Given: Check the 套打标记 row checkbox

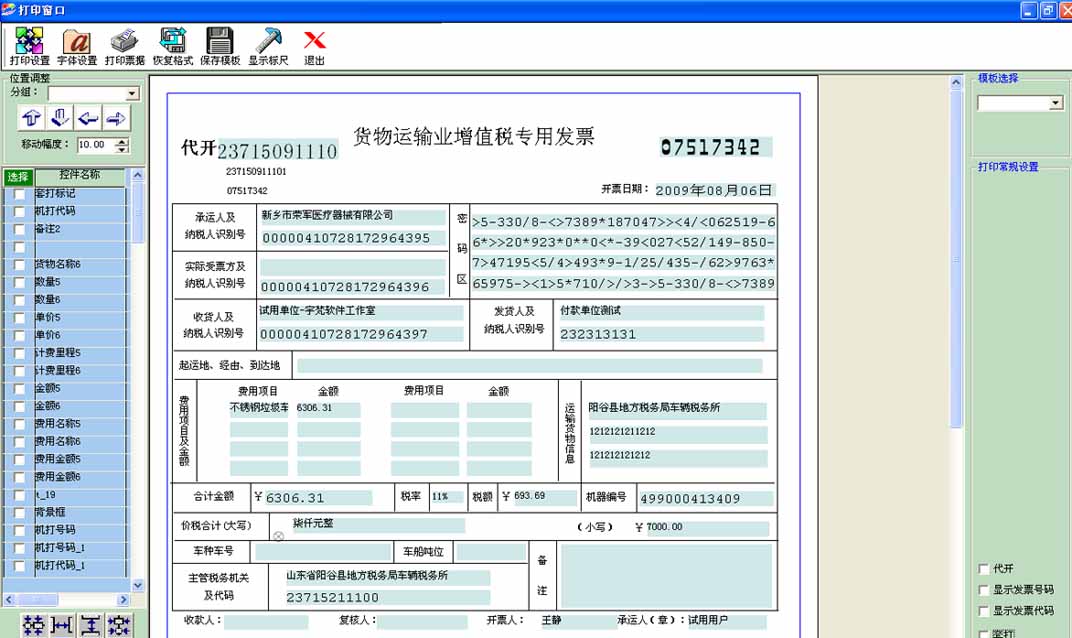Looking at the screenshot, I should [x=19, y=194].
